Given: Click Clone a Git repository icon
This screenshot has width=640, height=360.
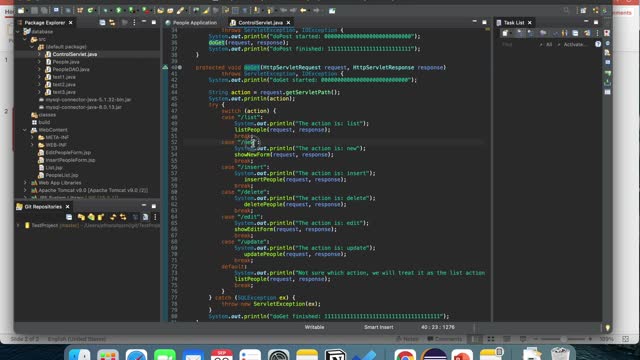Looking at the screenshot, I should [x=91, y=217].
